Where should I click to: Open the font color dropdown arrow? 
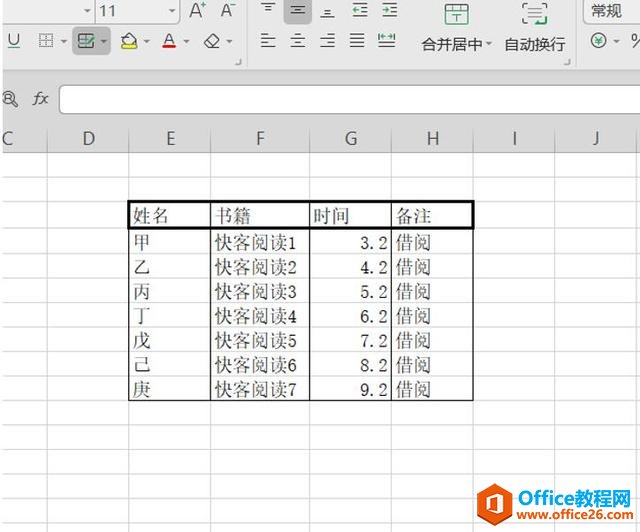187,41
